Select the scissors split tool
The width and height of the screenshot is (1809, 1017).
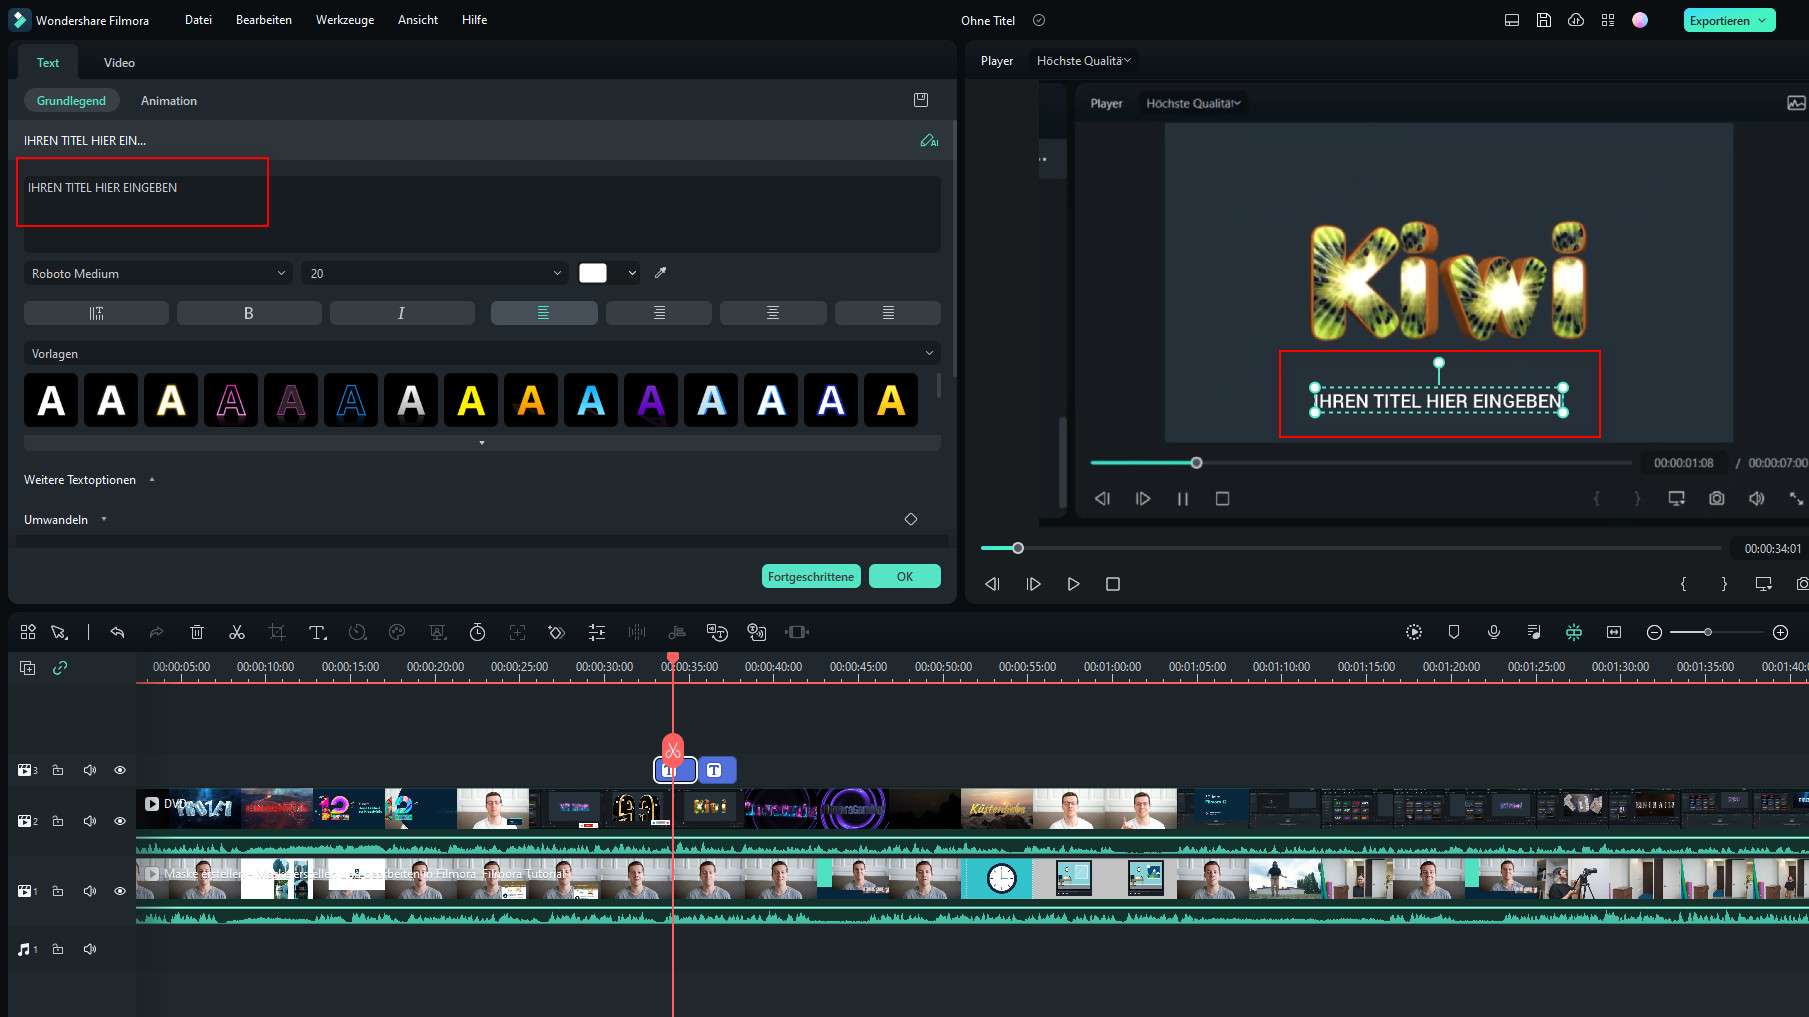coord(237,632)
